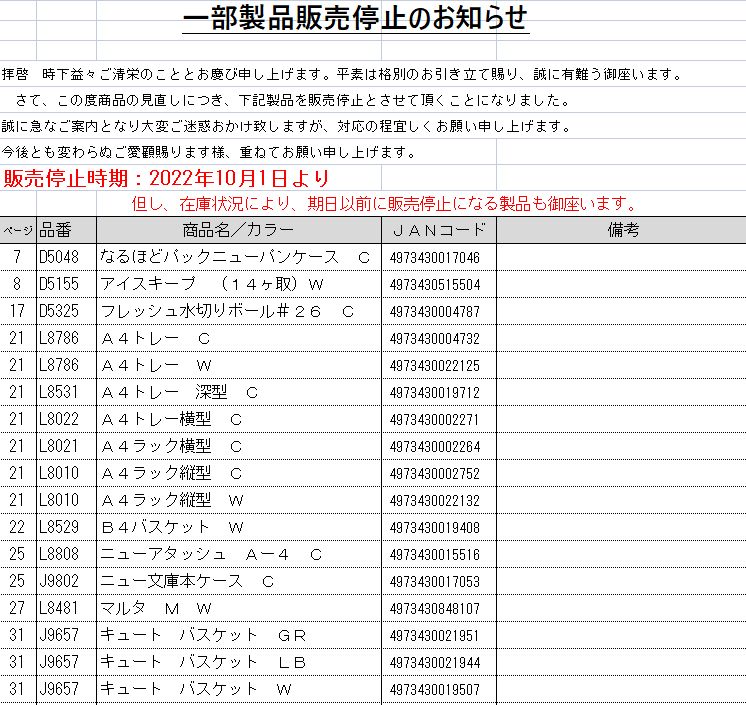The image size is (746, 705).
Task: Click page number cell 27
Action: click(17, 608)
